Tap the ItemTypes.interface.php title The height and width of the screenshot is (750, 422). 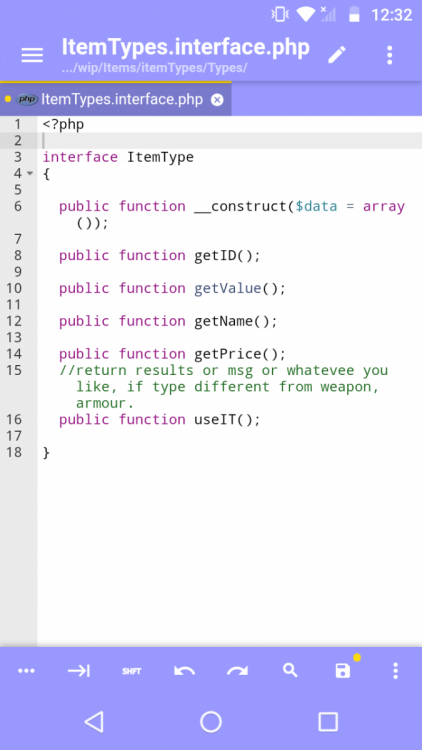click(x=186, y=47)
